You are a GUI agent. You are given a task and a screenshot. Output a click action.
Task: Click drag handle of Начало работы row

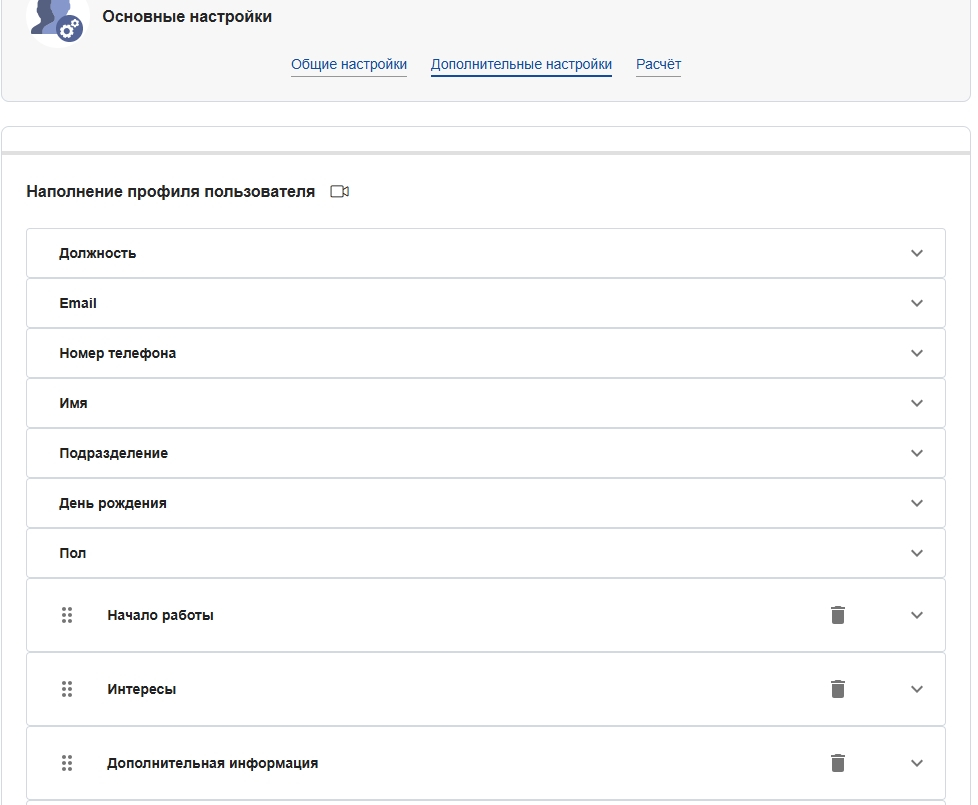tap(67, 615)
